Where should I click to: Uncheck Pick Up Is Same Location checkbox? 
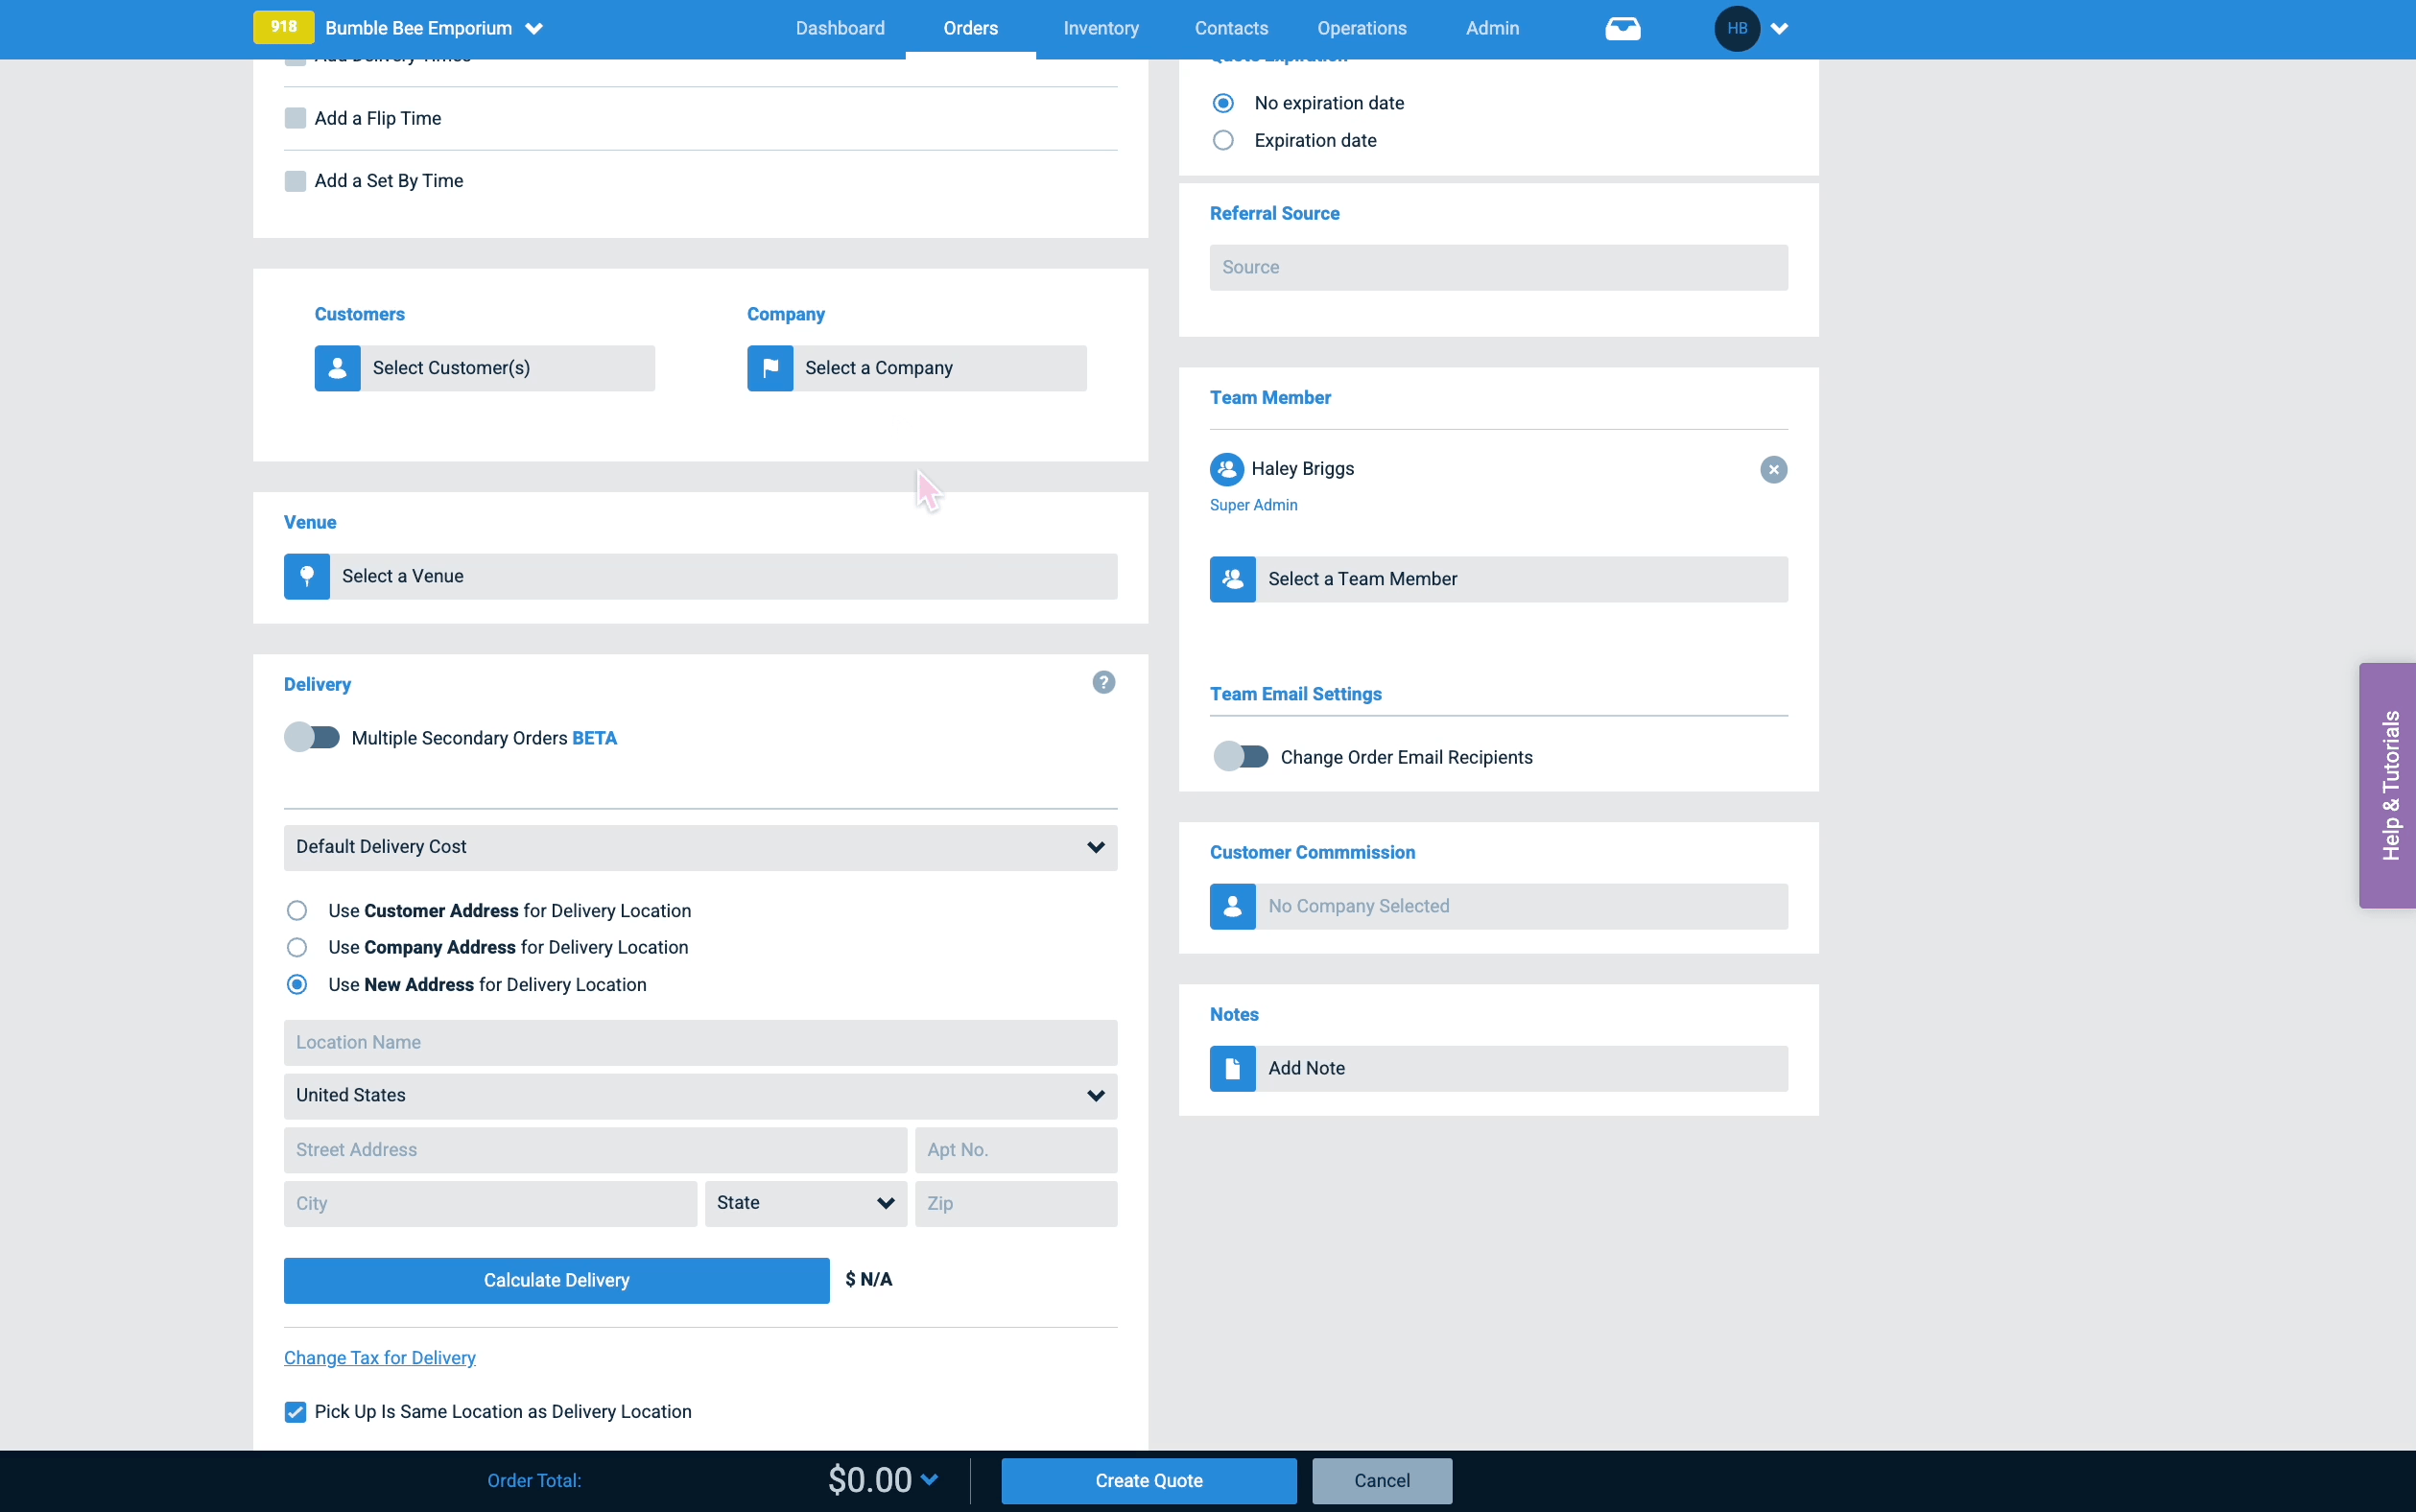coord(295,1412)
